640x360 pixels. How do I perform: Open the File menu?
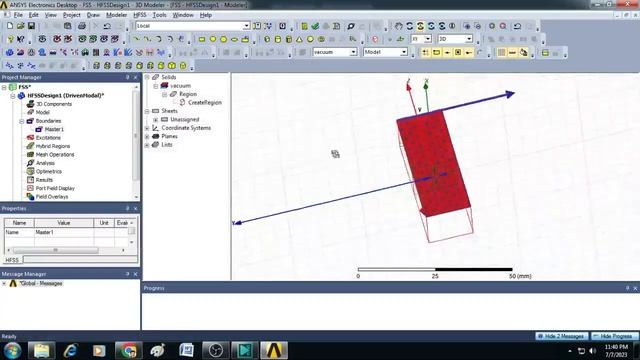click(18, 15)
